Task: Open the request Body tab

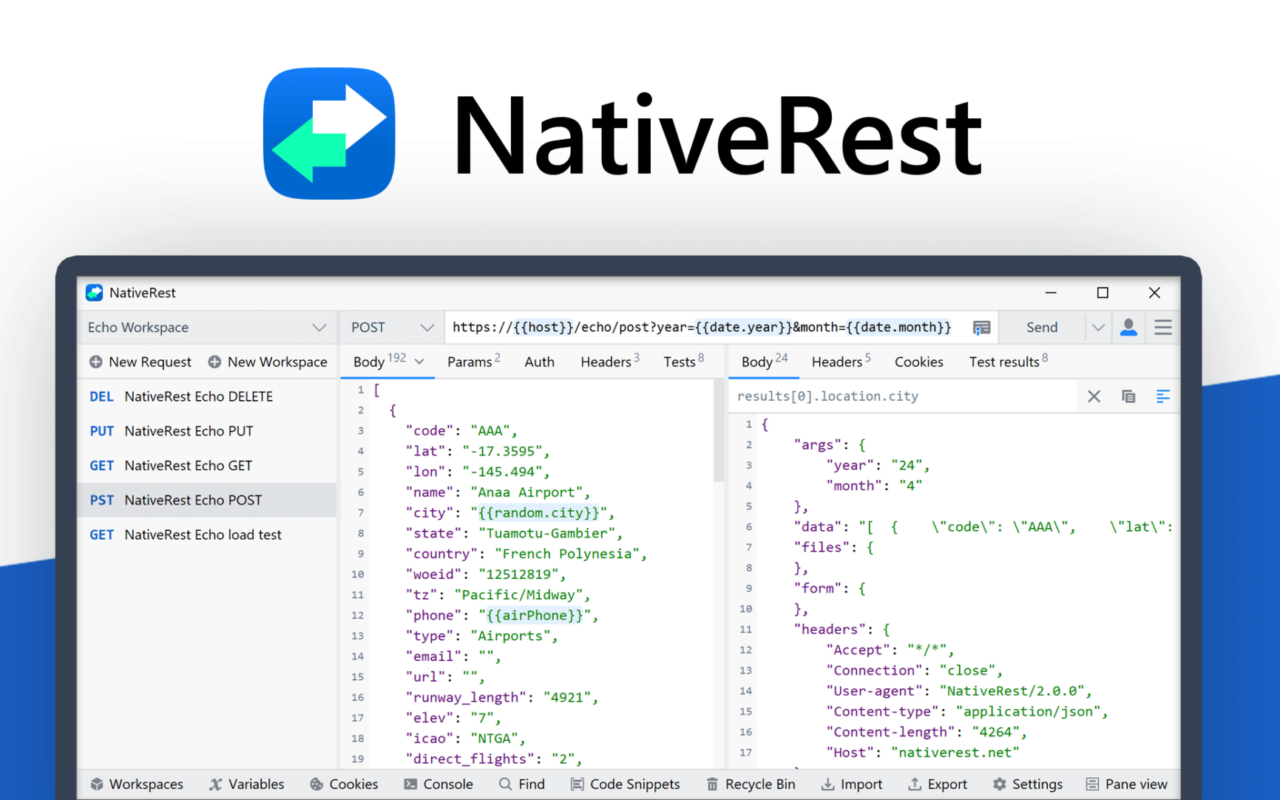Action: click(x=379, y=361)
